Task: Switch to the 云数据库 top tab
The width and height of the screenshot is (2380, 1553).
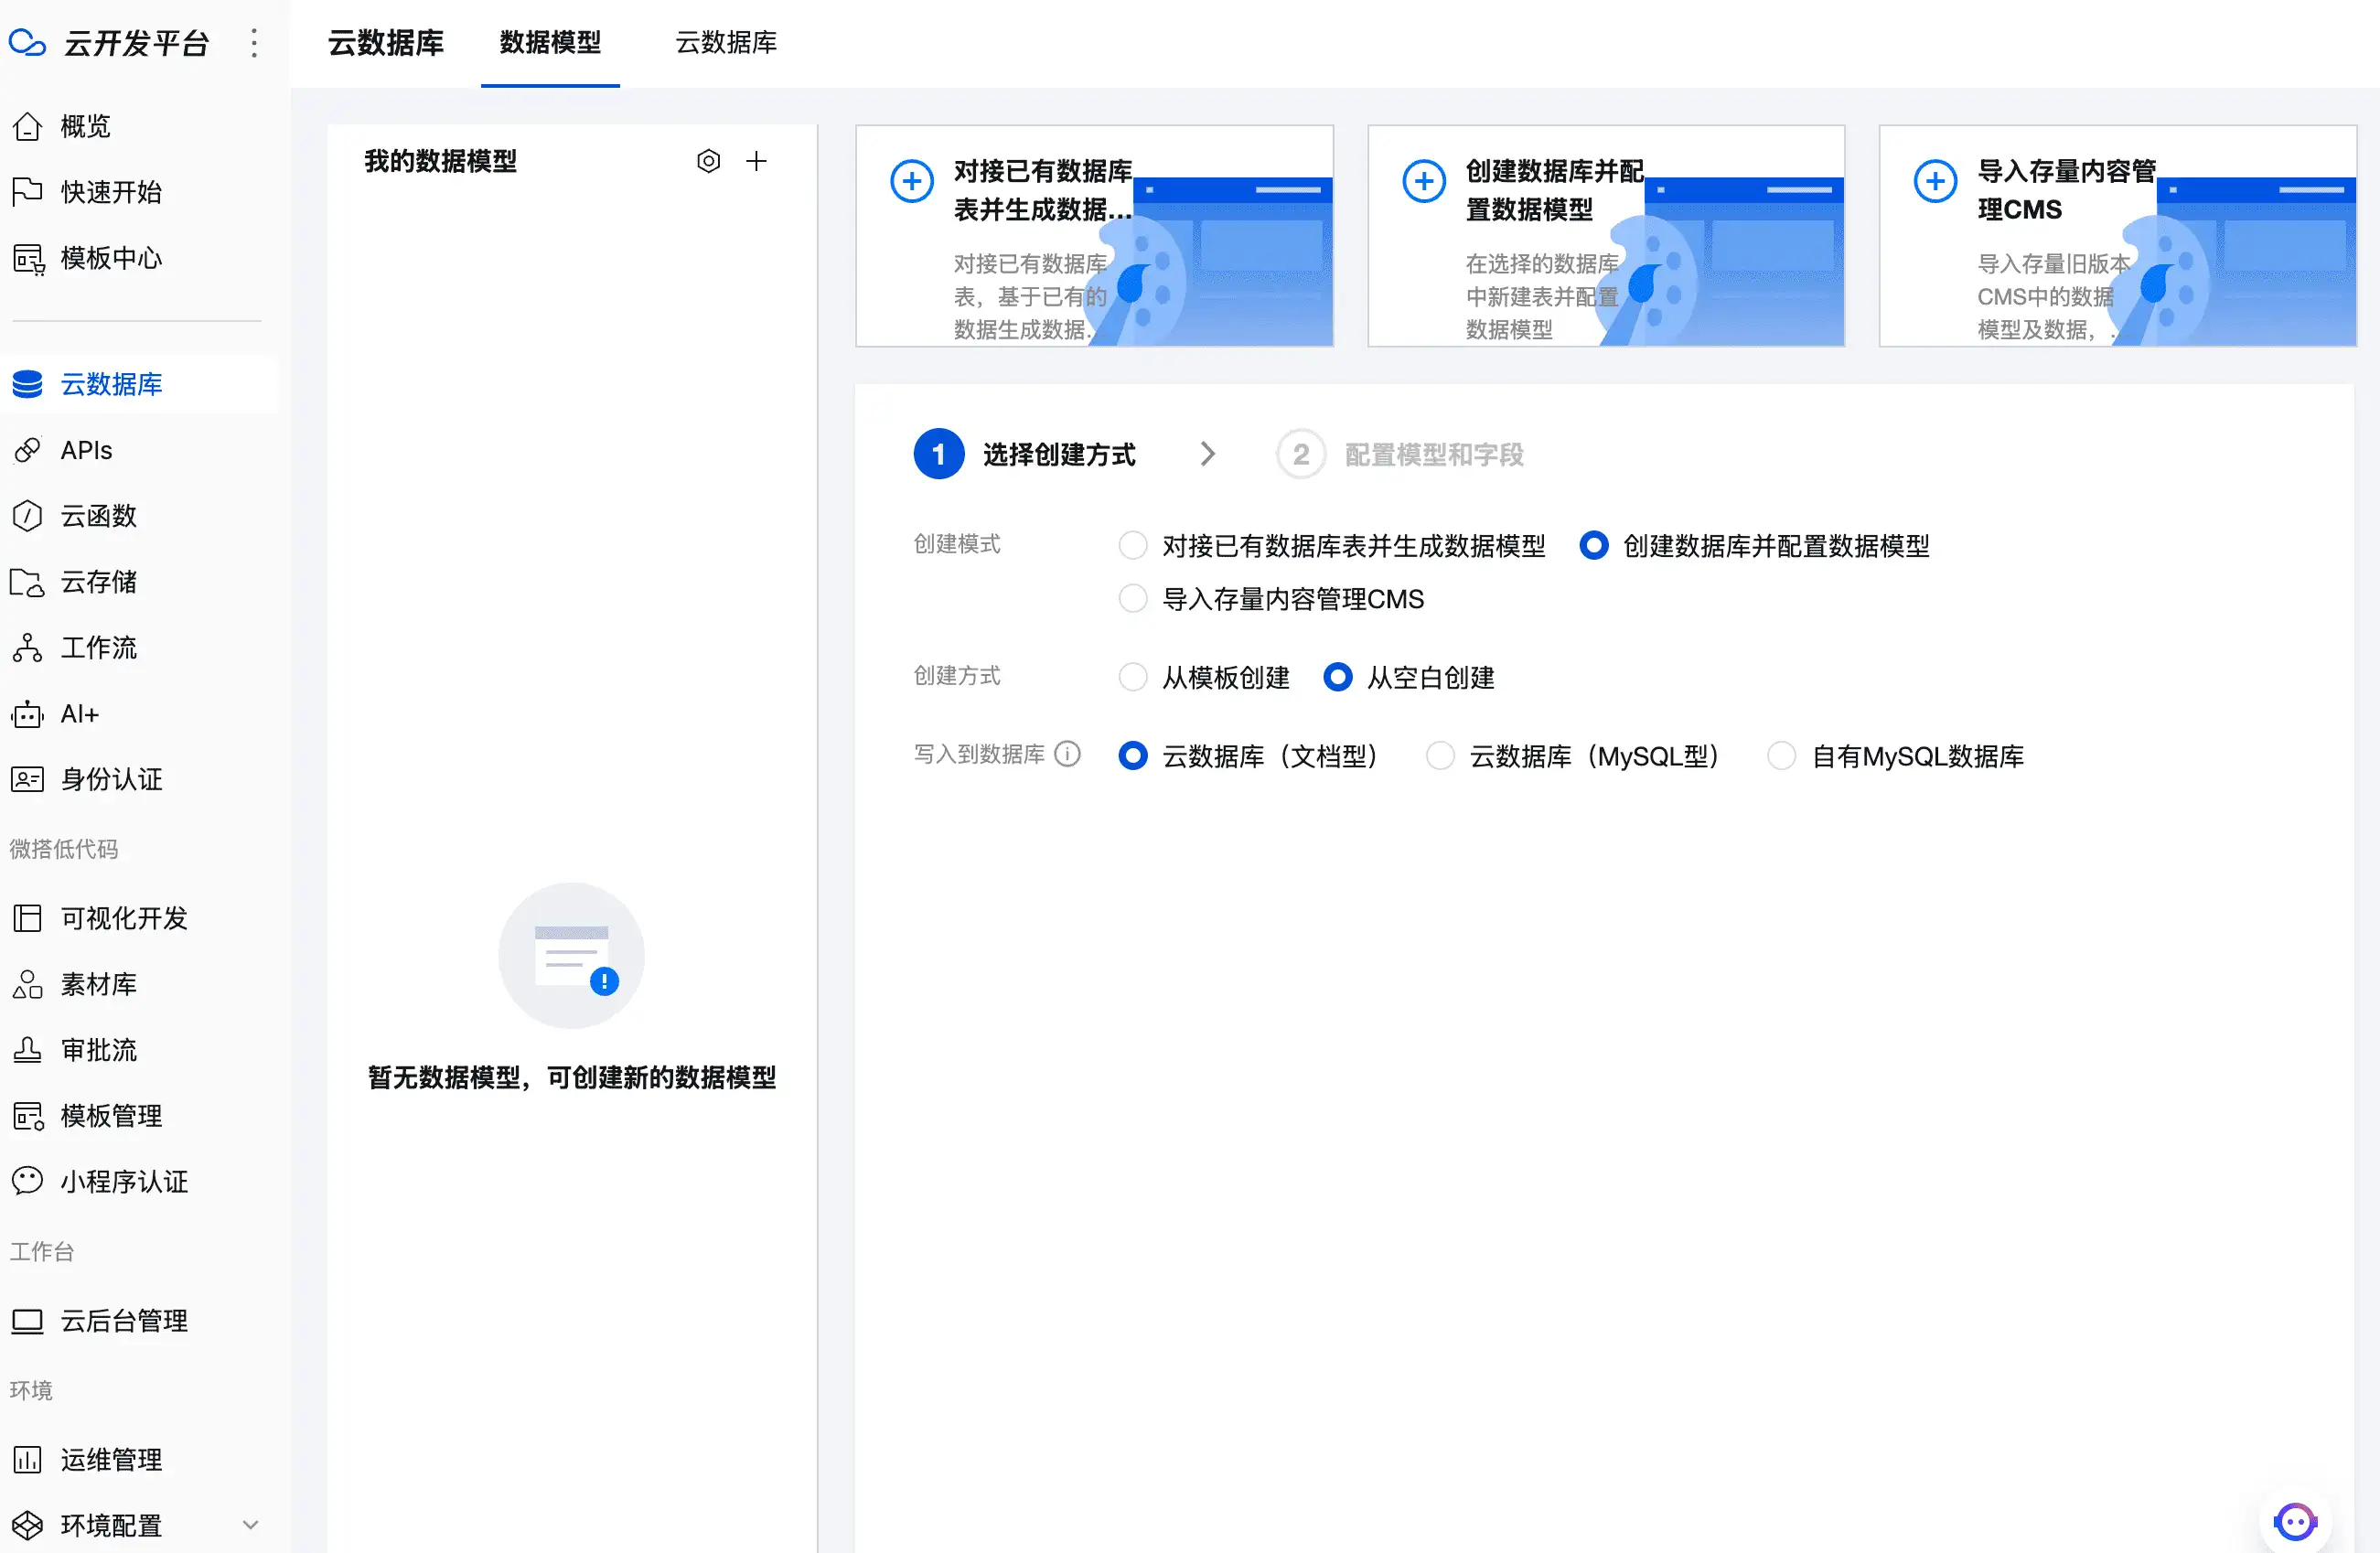Action: (x=726, y=43)
